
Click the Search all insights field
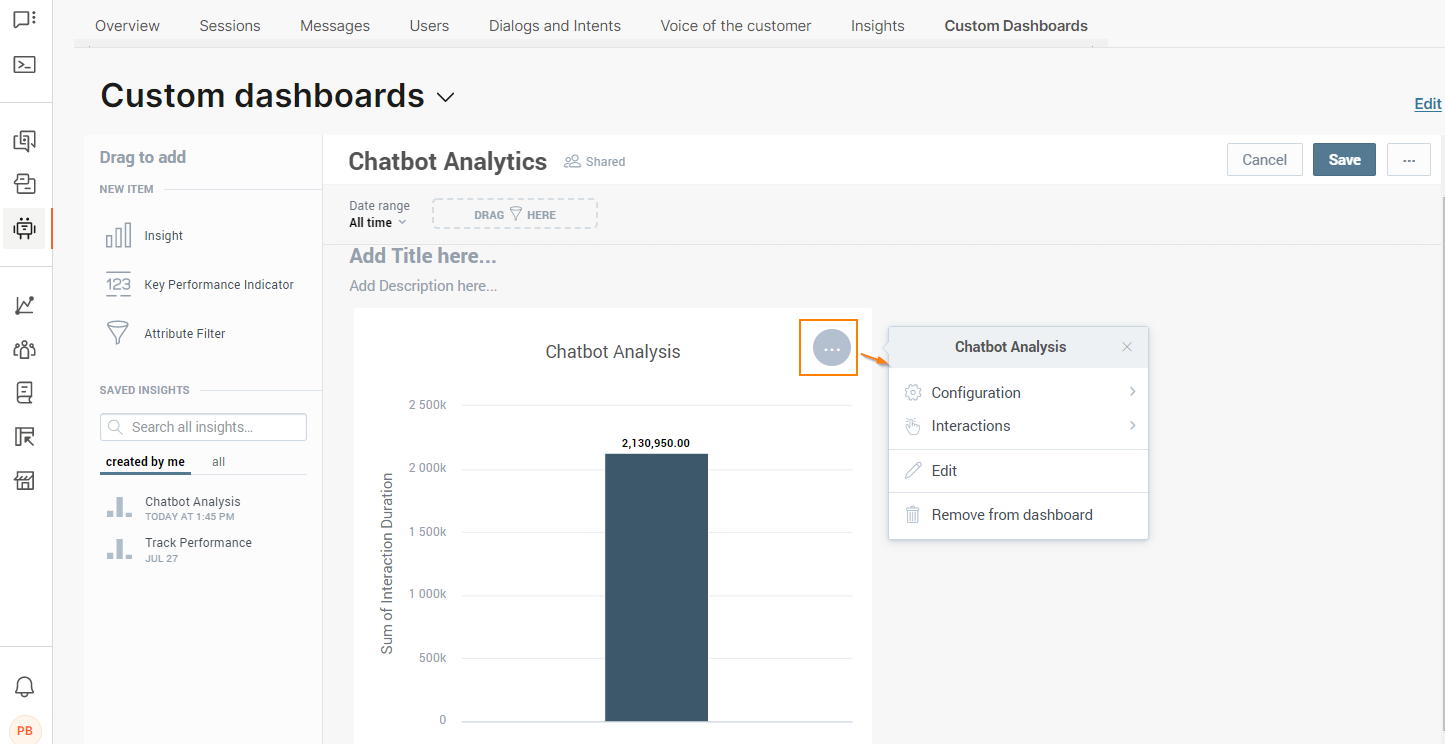coord(202,426)
